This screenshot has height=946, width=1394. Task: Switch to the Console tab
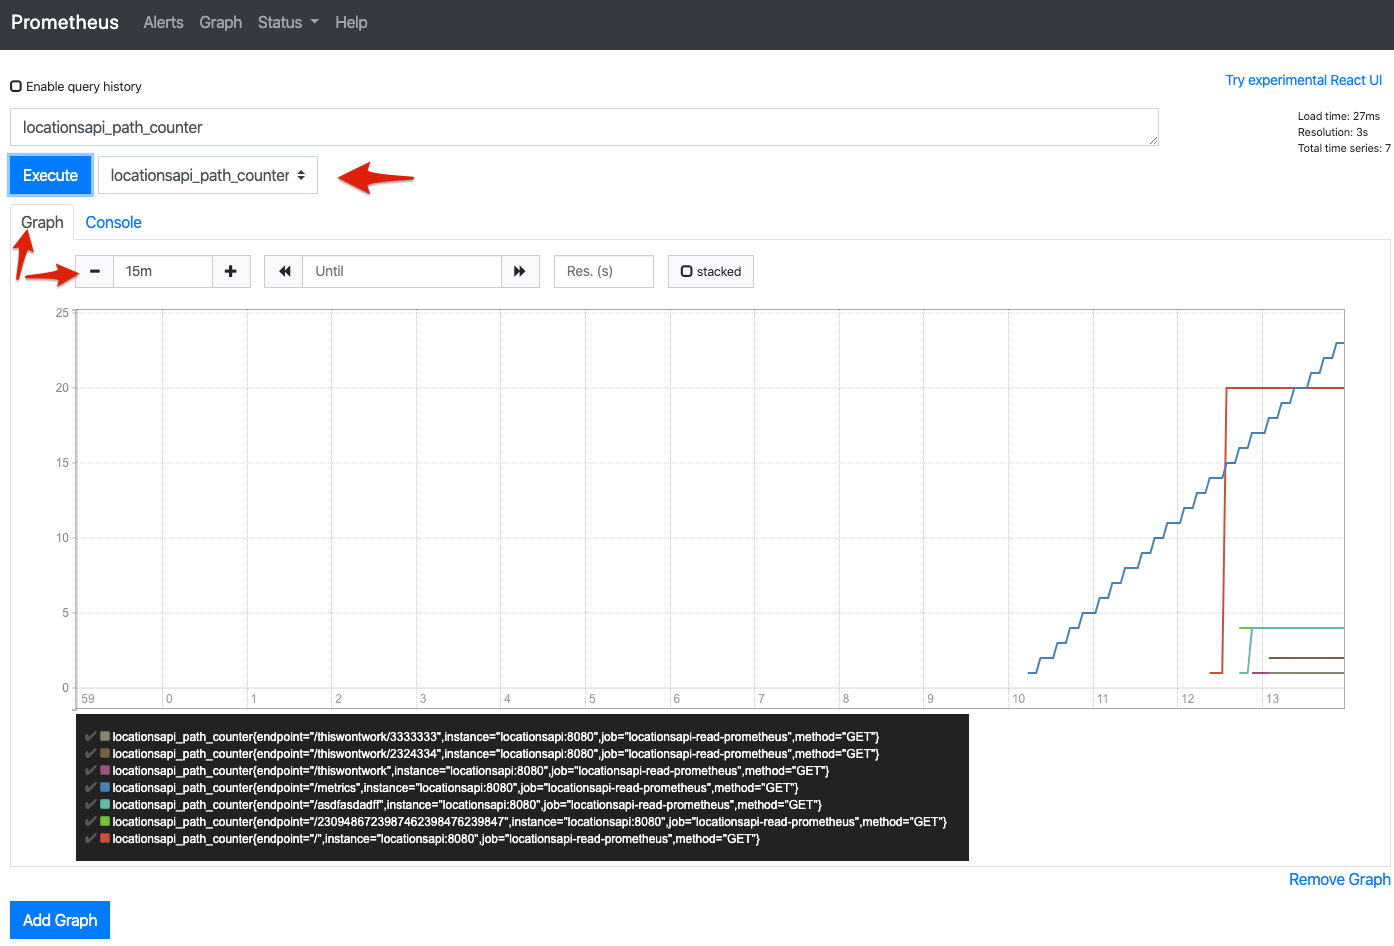[113, 222]
